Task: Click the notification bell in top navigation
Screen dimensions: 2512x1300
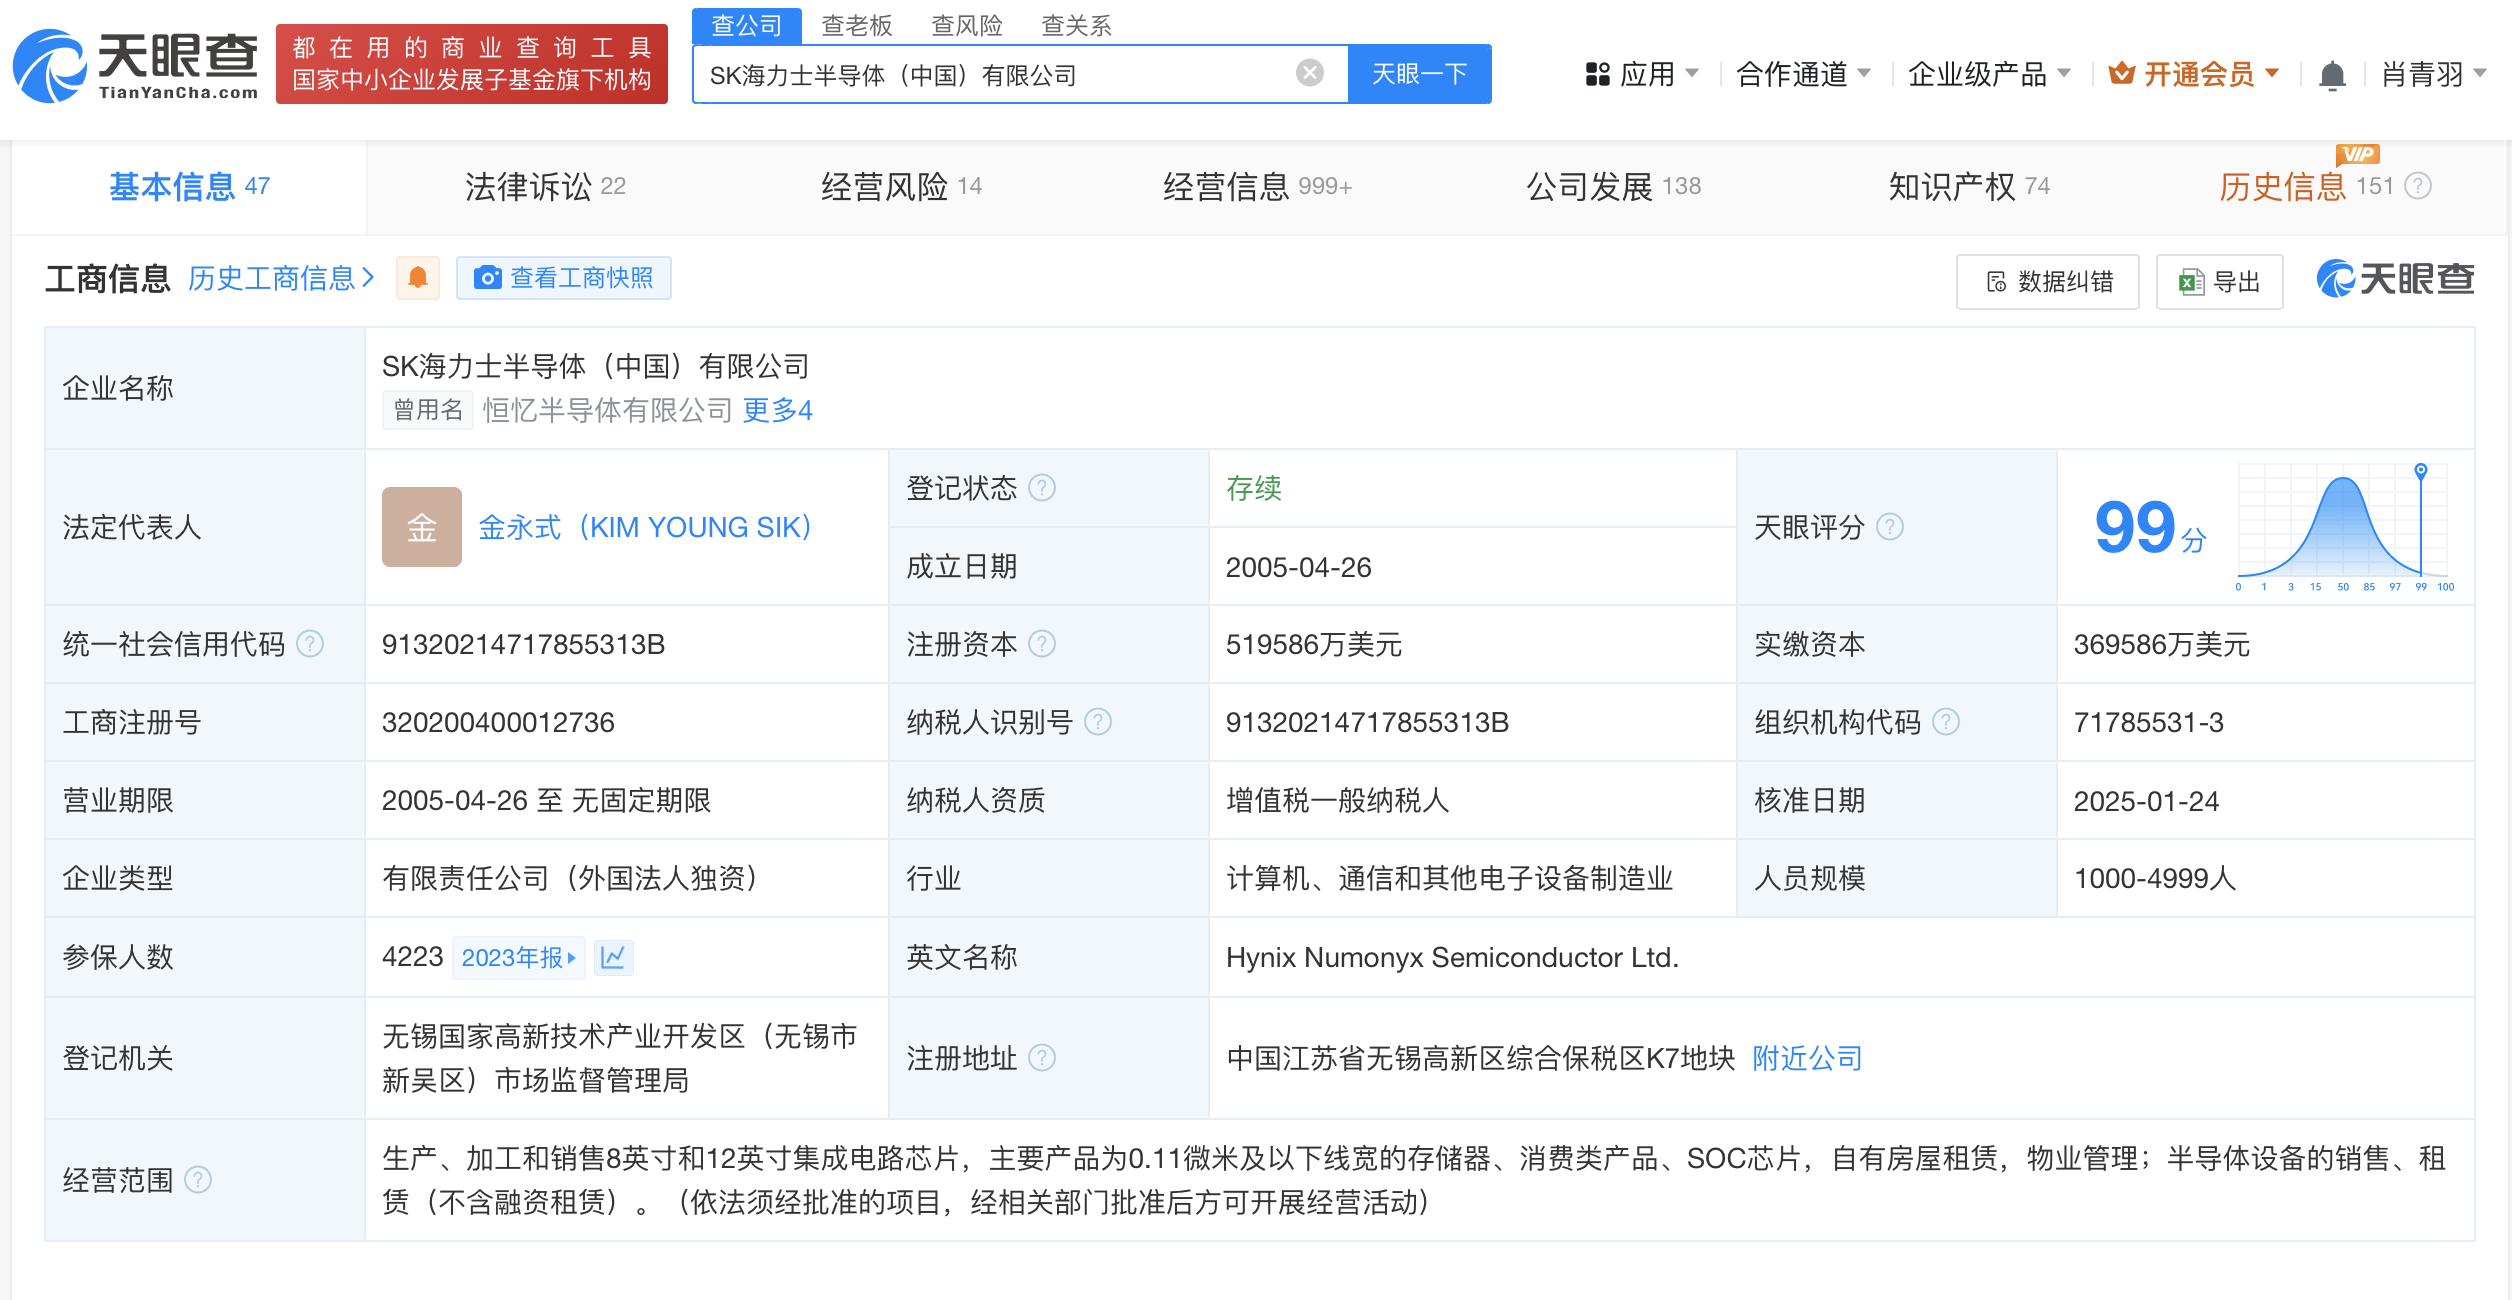Action: coord(2332,75)
